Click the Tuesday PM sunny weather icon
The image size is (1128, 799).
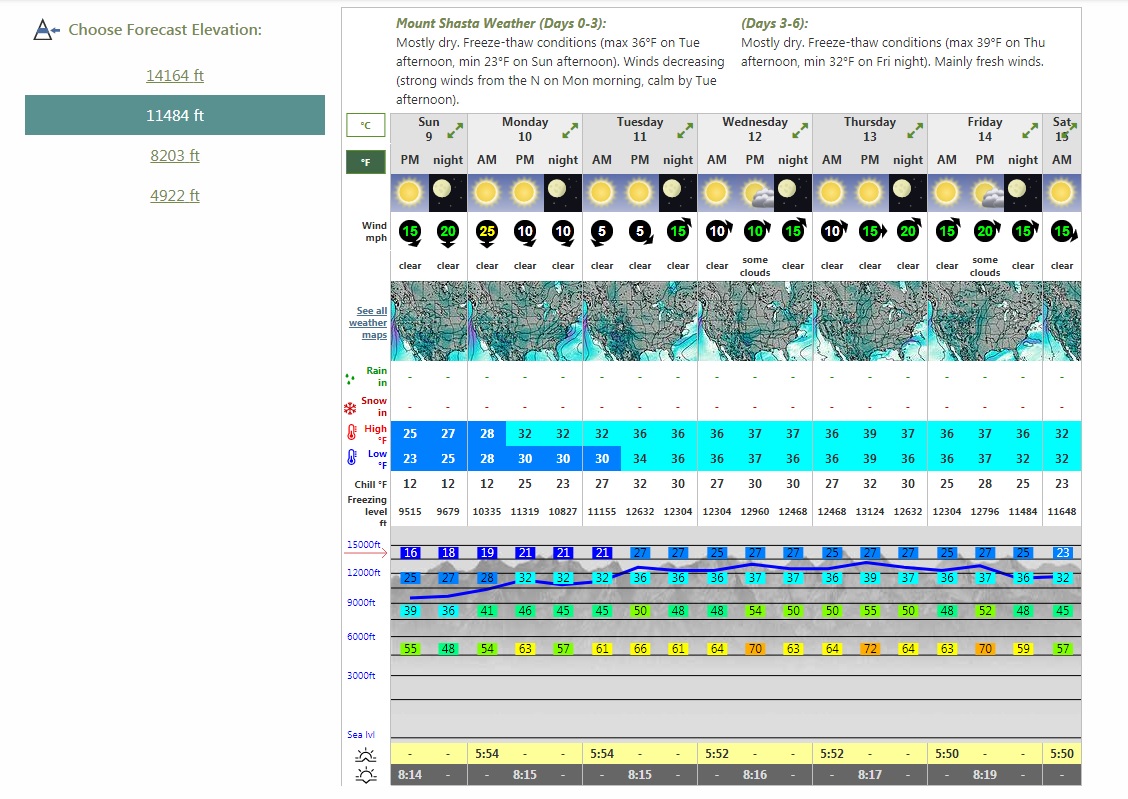pyautogui.click(x=640, y=193)
